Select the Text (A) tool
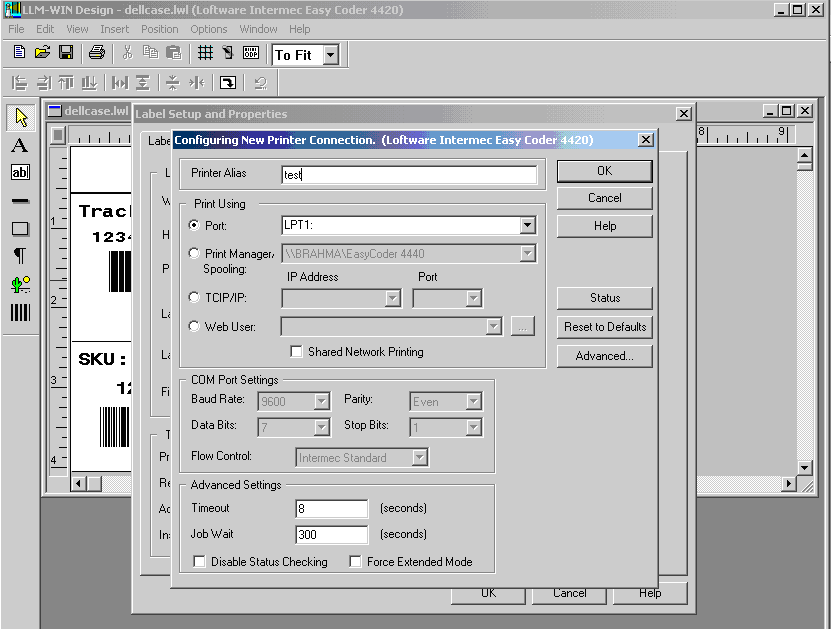Viewport: 831px width, 629px height. pos(20,146)
